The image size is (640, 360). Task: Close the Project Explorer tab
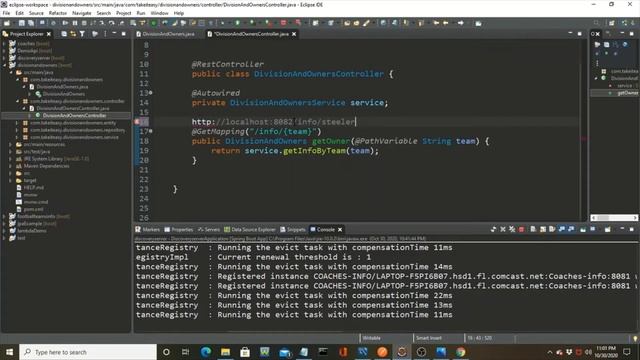(49, 34)
